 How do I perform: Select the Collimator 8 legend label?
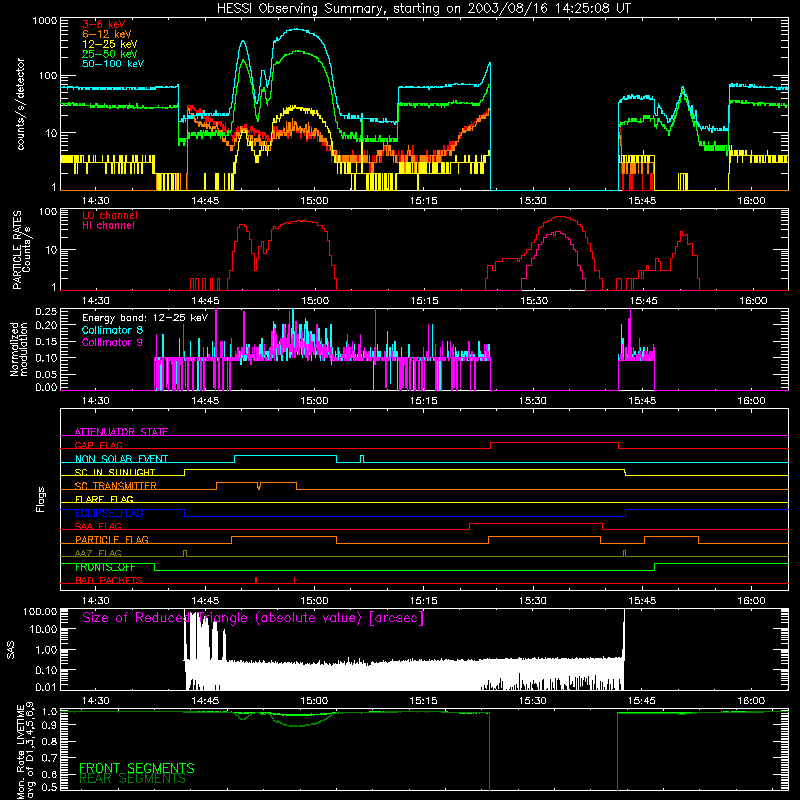(x=112, y=330)
